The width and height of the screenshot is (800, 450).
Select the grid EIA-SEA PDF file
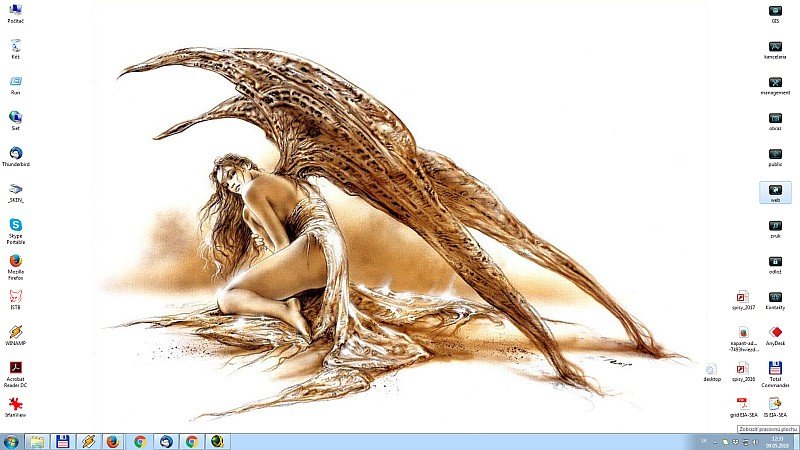(x=743, y=408)
